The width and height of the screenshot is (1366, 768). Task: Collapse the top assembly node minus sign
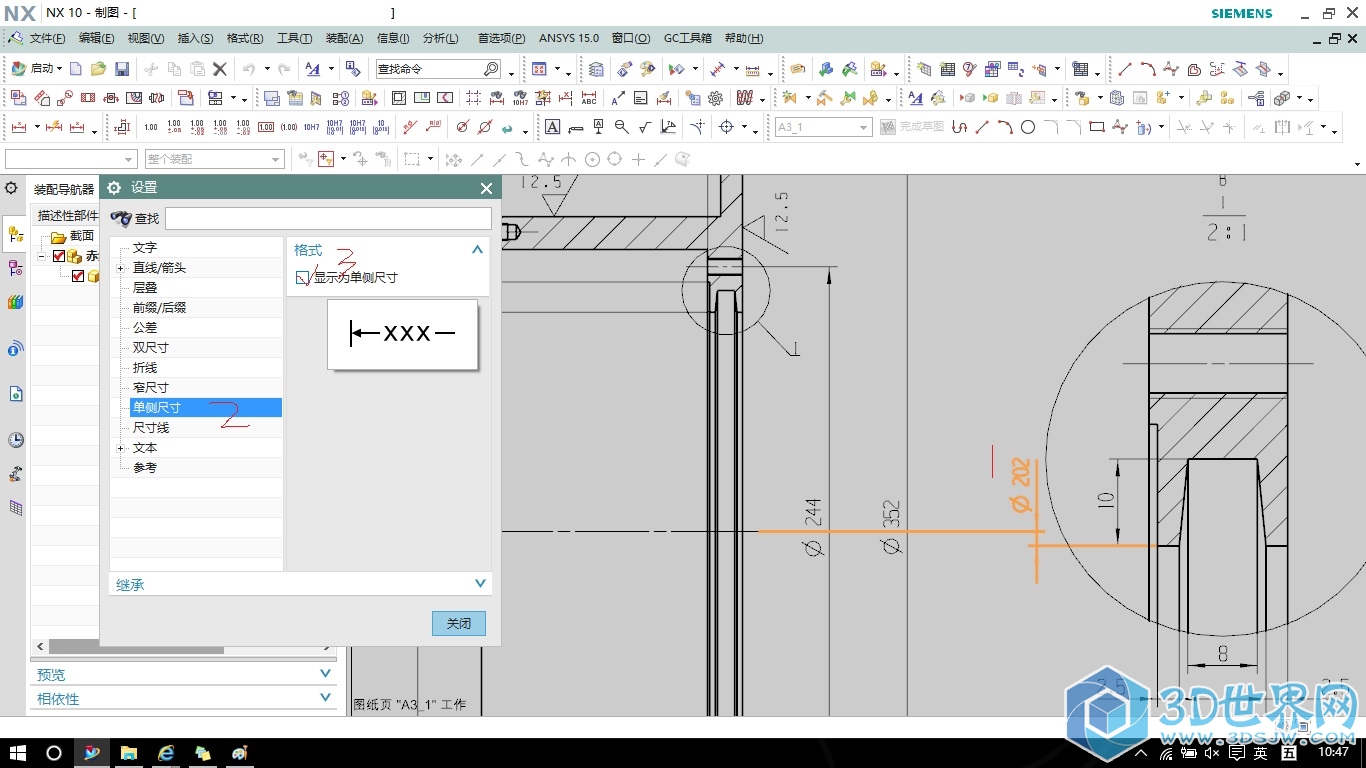(42, 256)
